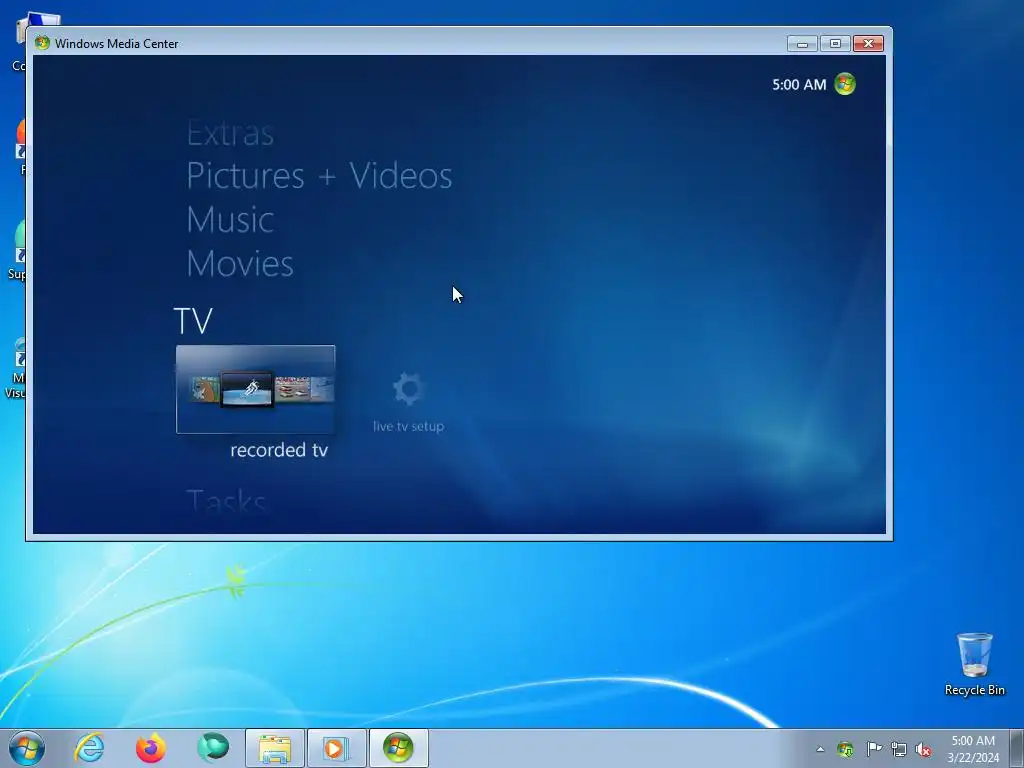Screen dimensions: 1024x768
Task: Select Pictures + Videos category
Action: click(x=319, y=176)
